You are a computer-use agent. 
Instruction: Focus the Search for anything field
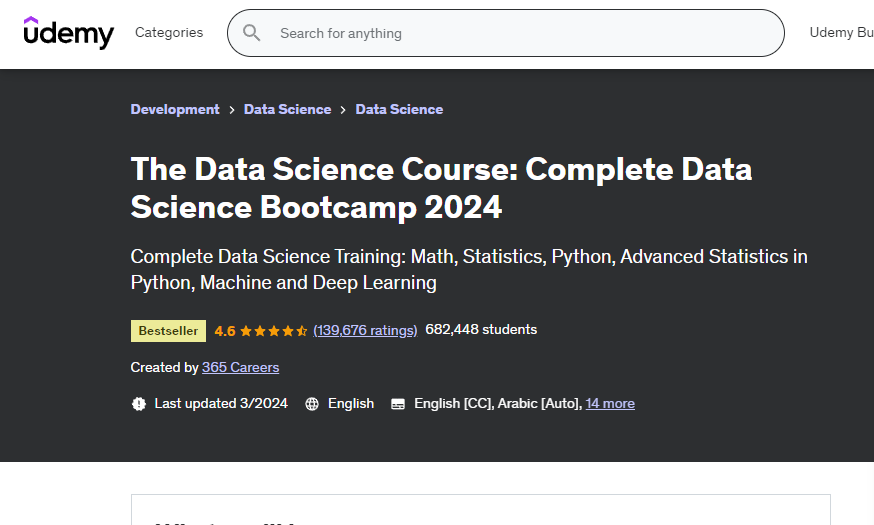pyautogui.click(x=520, y=33)
